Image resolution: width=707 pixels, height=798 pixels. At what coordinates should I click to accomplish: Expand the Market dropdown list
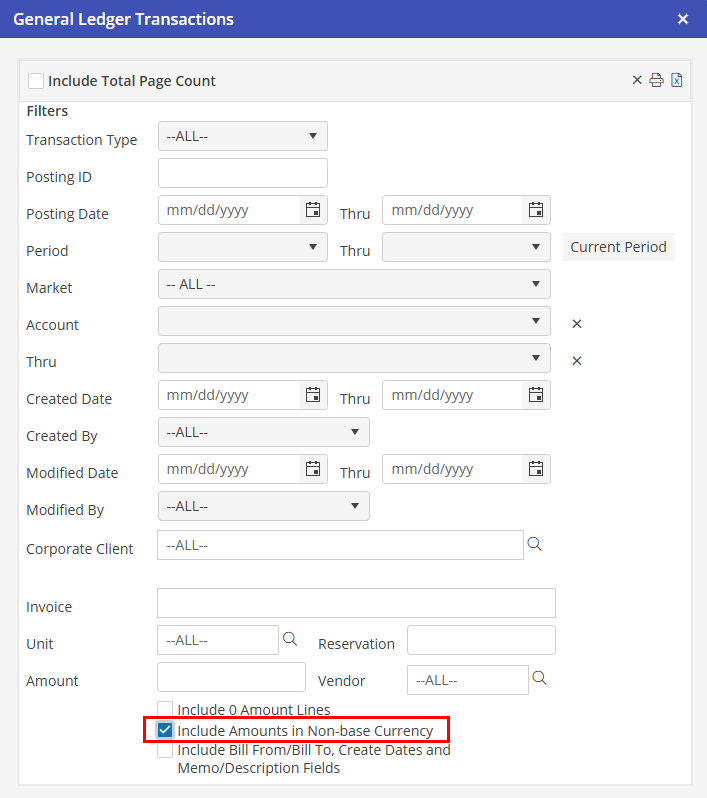pyautogui.click(x=354, y=284)
